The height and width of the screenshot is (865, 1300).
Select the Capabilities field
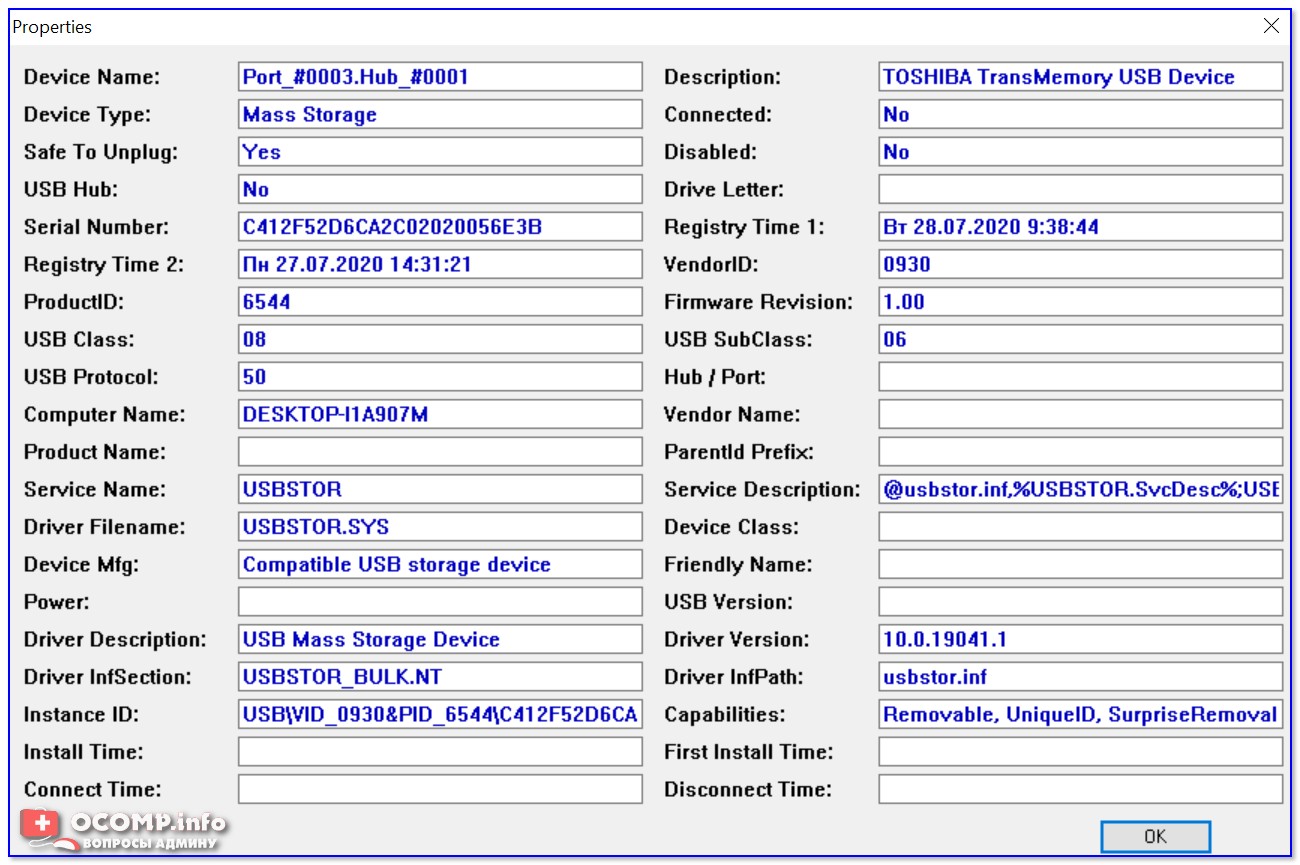[x=1080, y=715]
